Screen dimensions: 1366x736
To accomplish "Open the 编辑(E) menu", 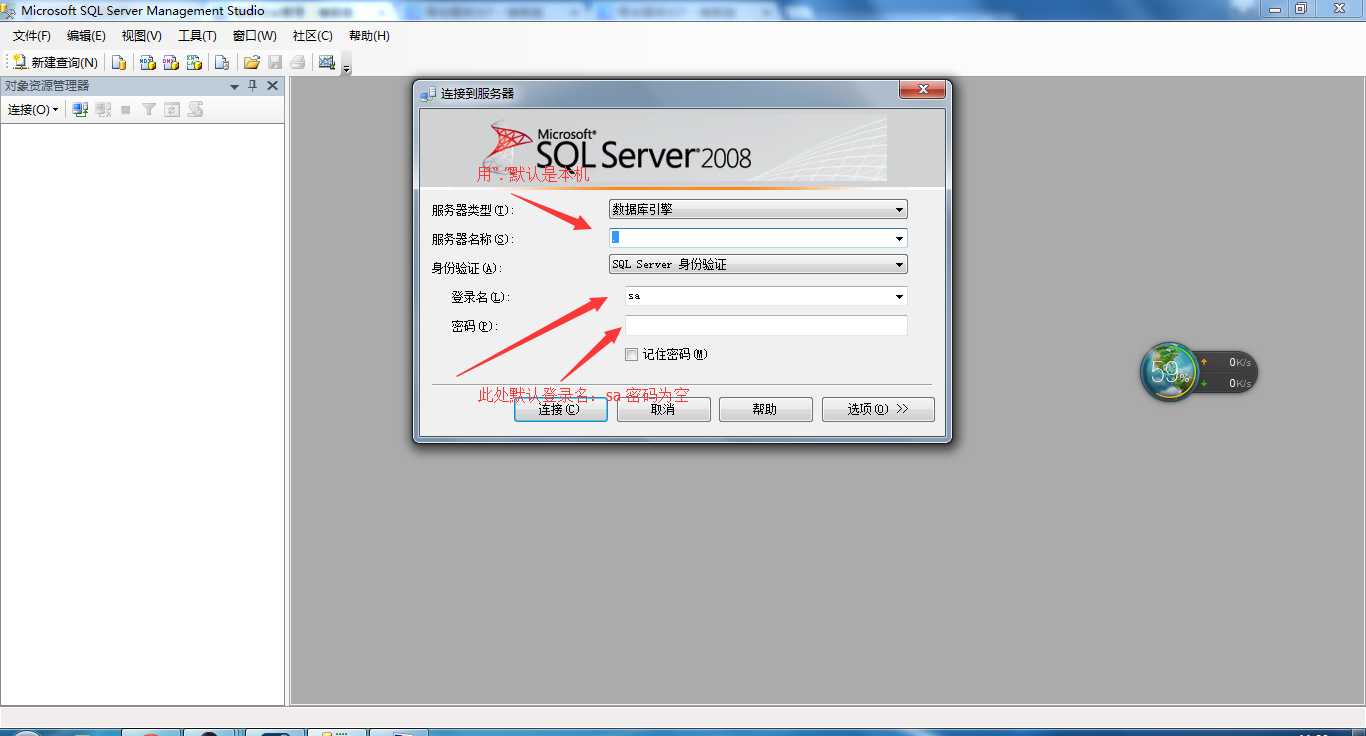I will 86,35.
